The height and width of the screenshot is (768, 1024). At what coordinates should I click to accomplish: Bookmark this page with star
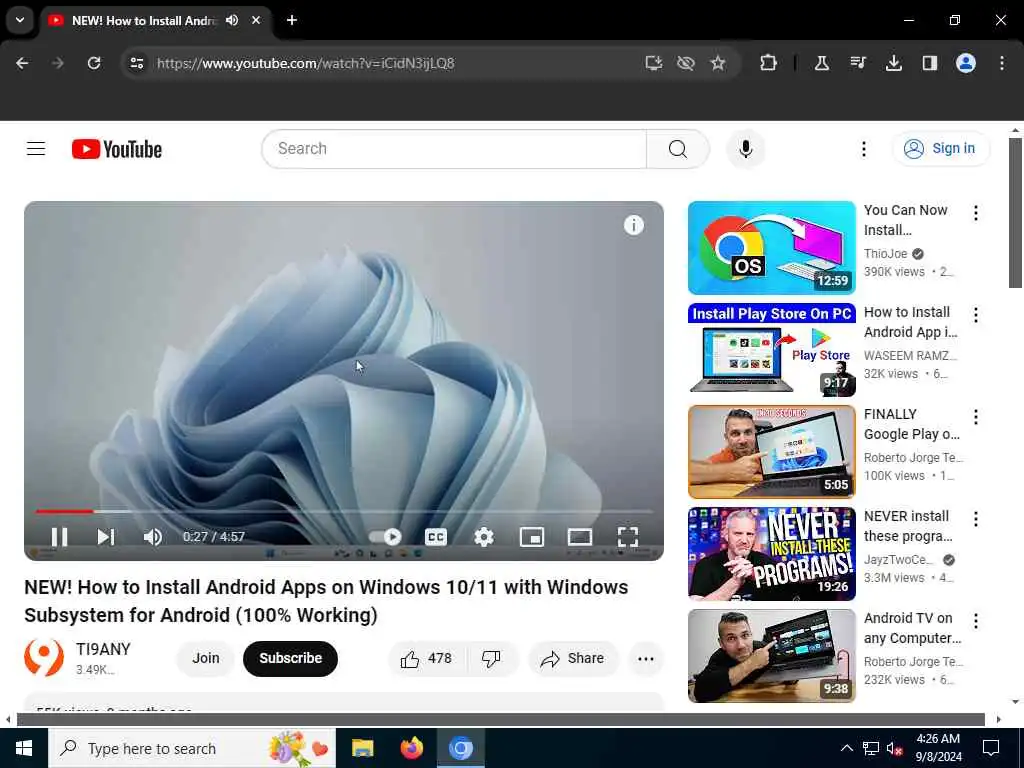pos(718,63)
